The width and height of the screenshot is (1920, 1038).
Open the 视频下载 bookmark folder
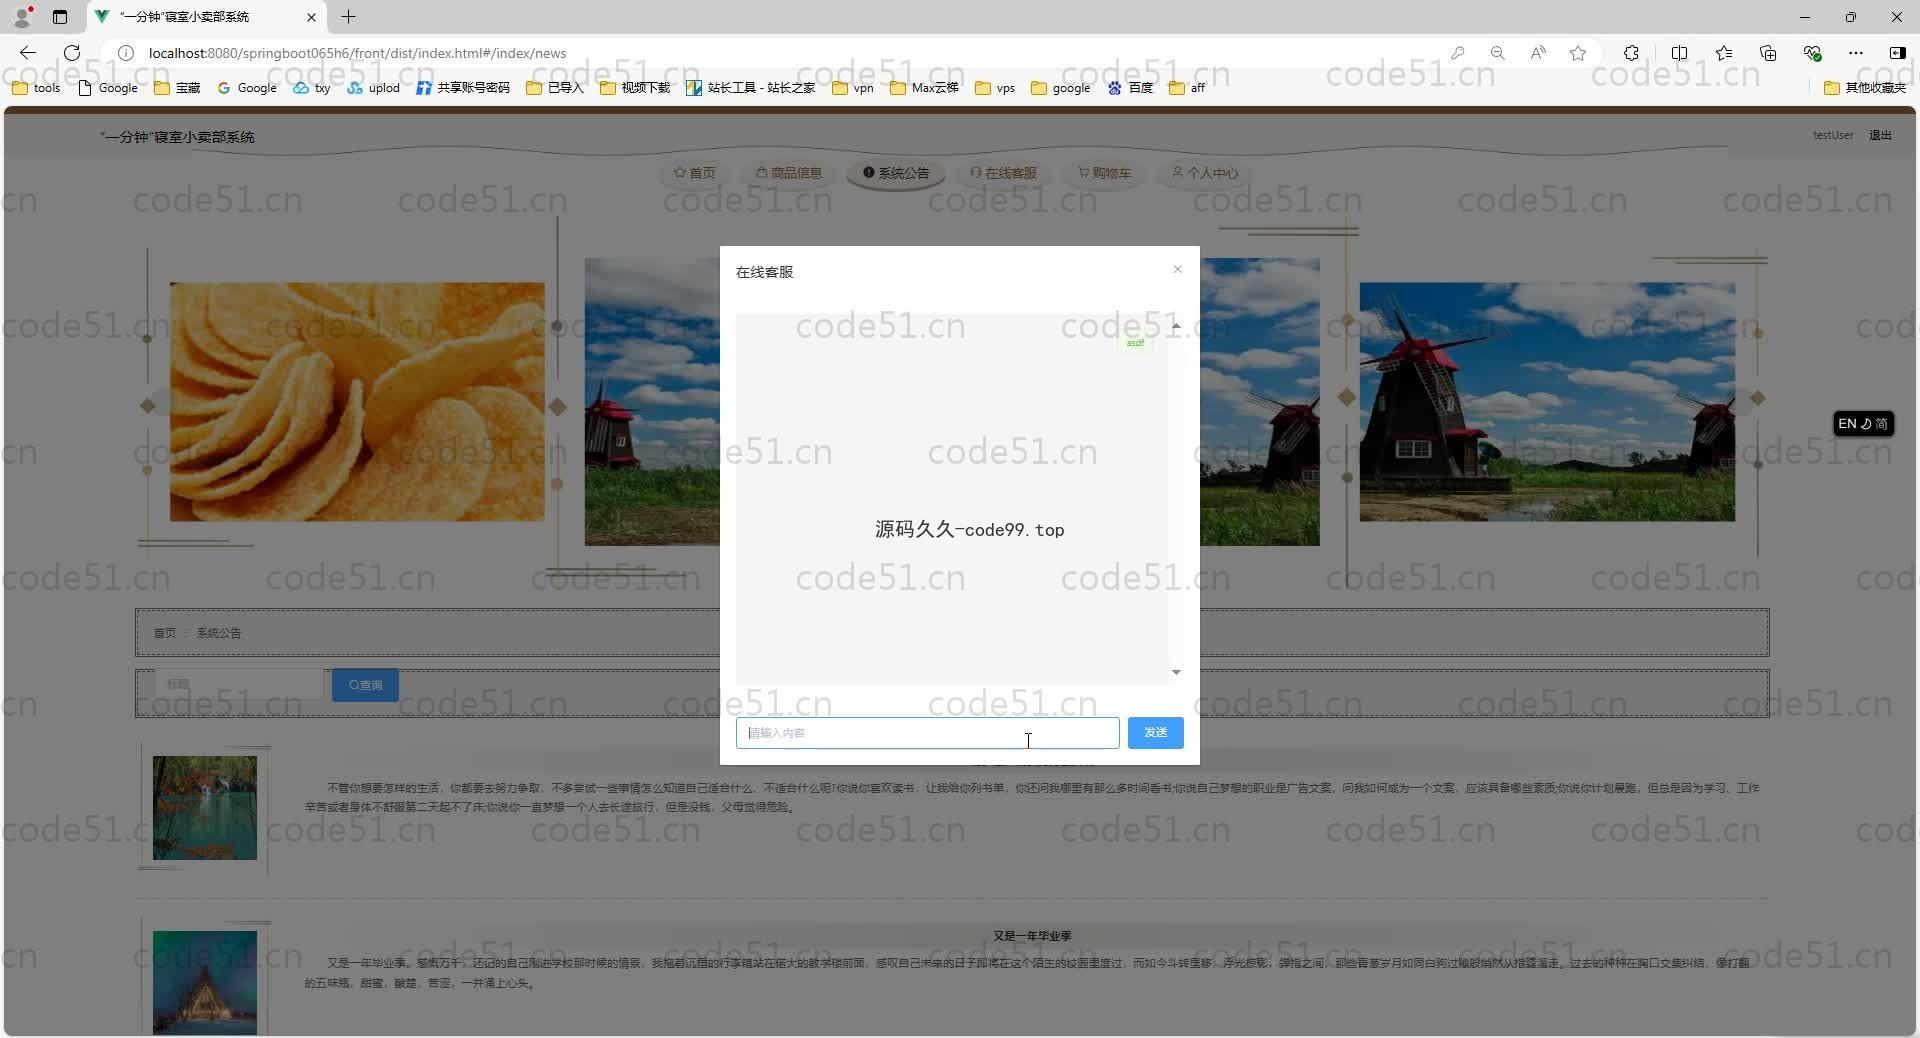[x=636, y=88]
